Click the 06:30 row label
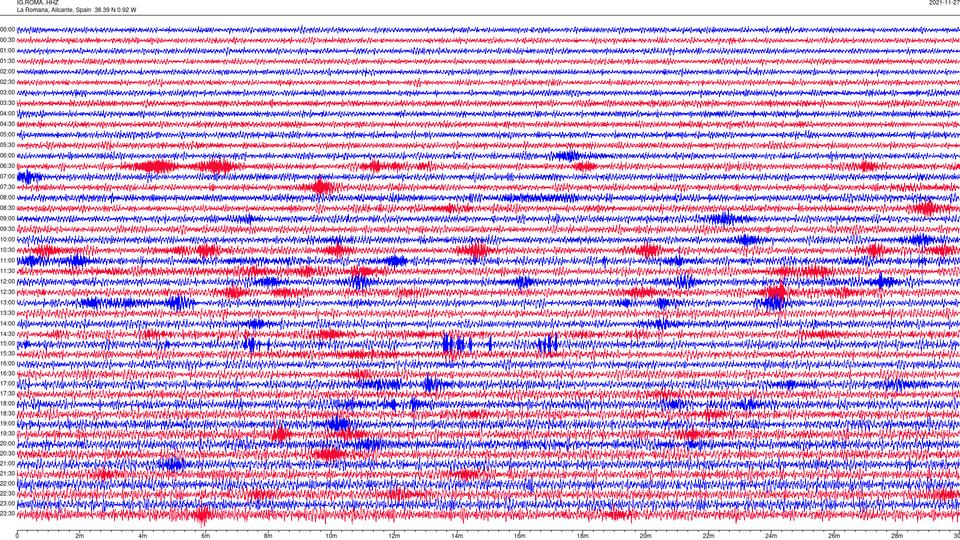This screenshot has height=540, width=960. click(7, 166)
